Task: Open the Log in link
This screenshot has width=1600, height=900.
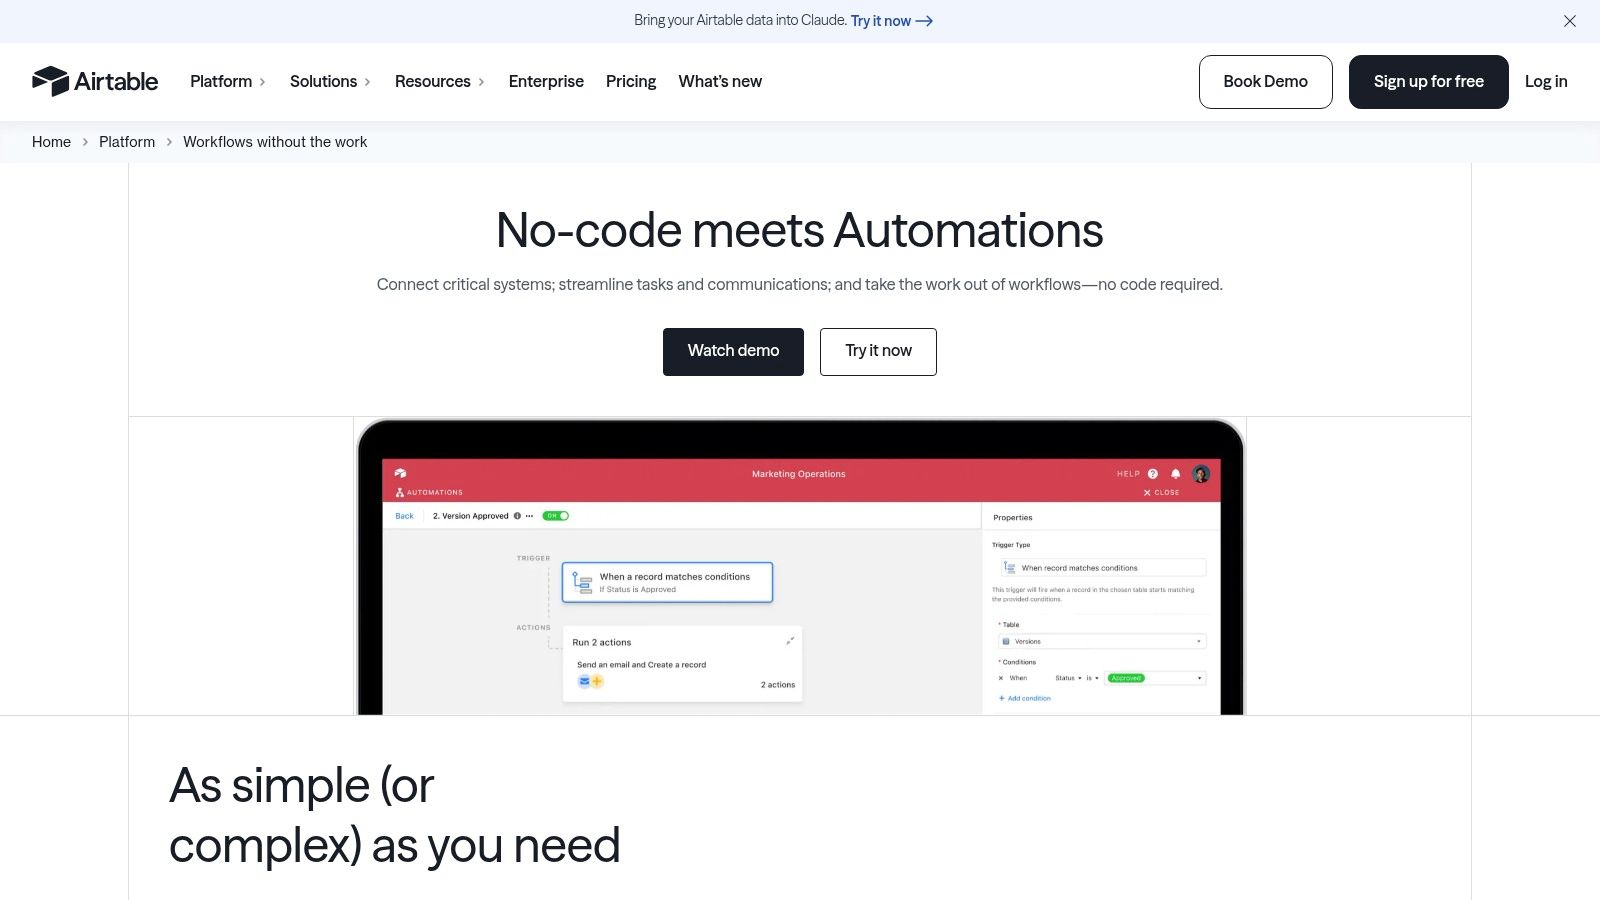Action: click(x=1546, y=82)
